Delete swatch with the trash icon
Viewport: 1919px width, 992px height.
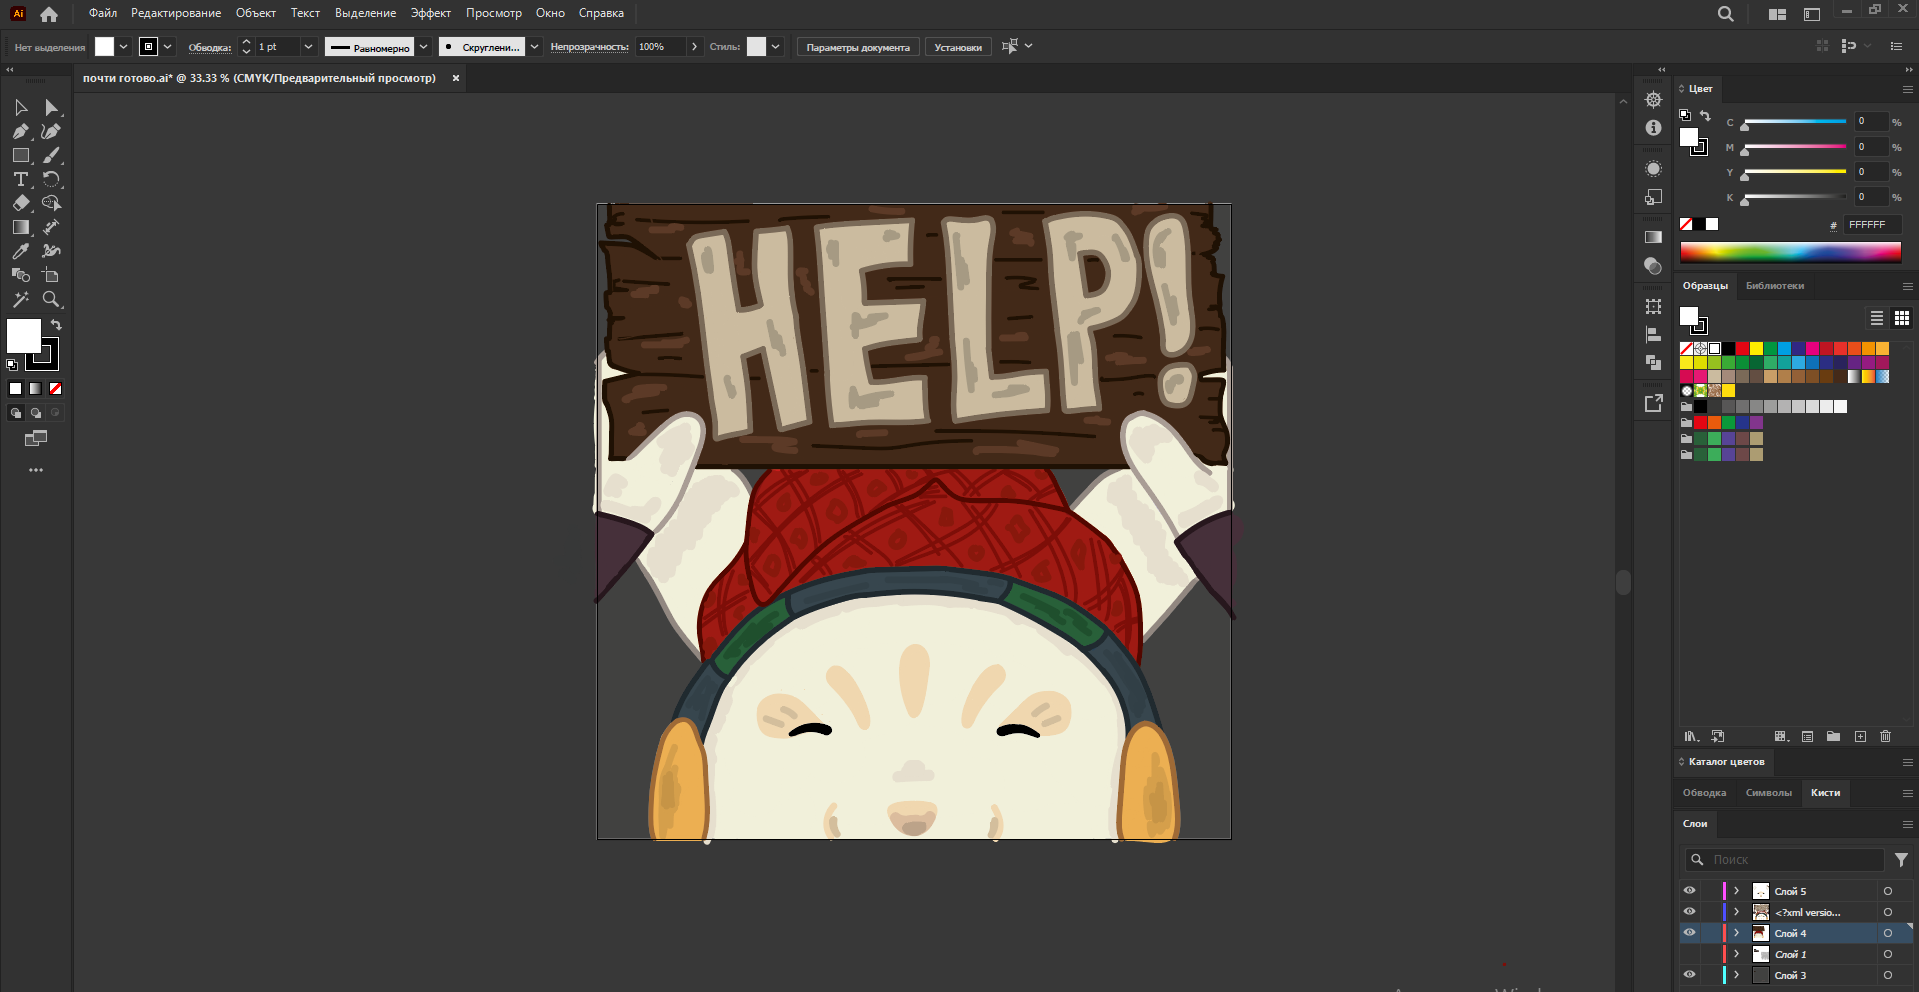point(1885,736)
